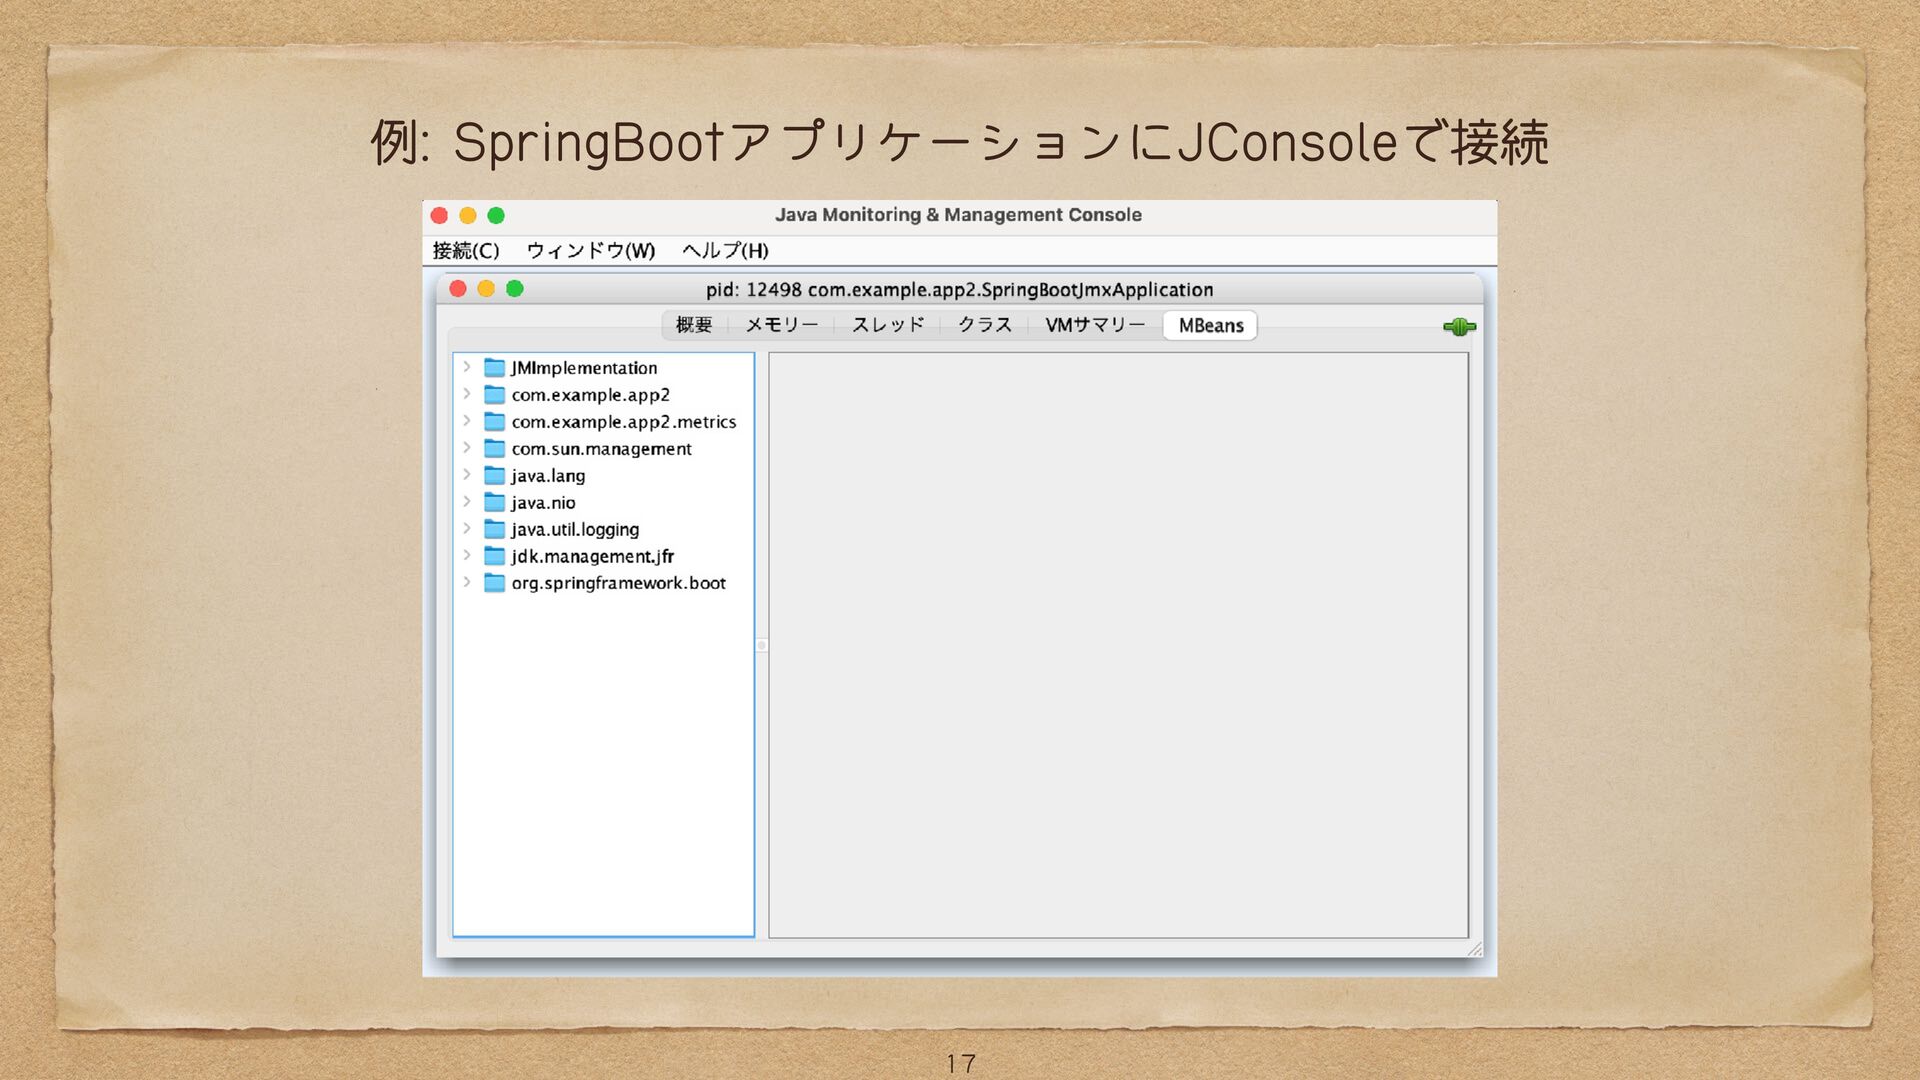Image resolution: width=1920 pixels, height=1080 pixels.
Task: Open the 接続(C) menu
Action: click(x=466, y=251)
